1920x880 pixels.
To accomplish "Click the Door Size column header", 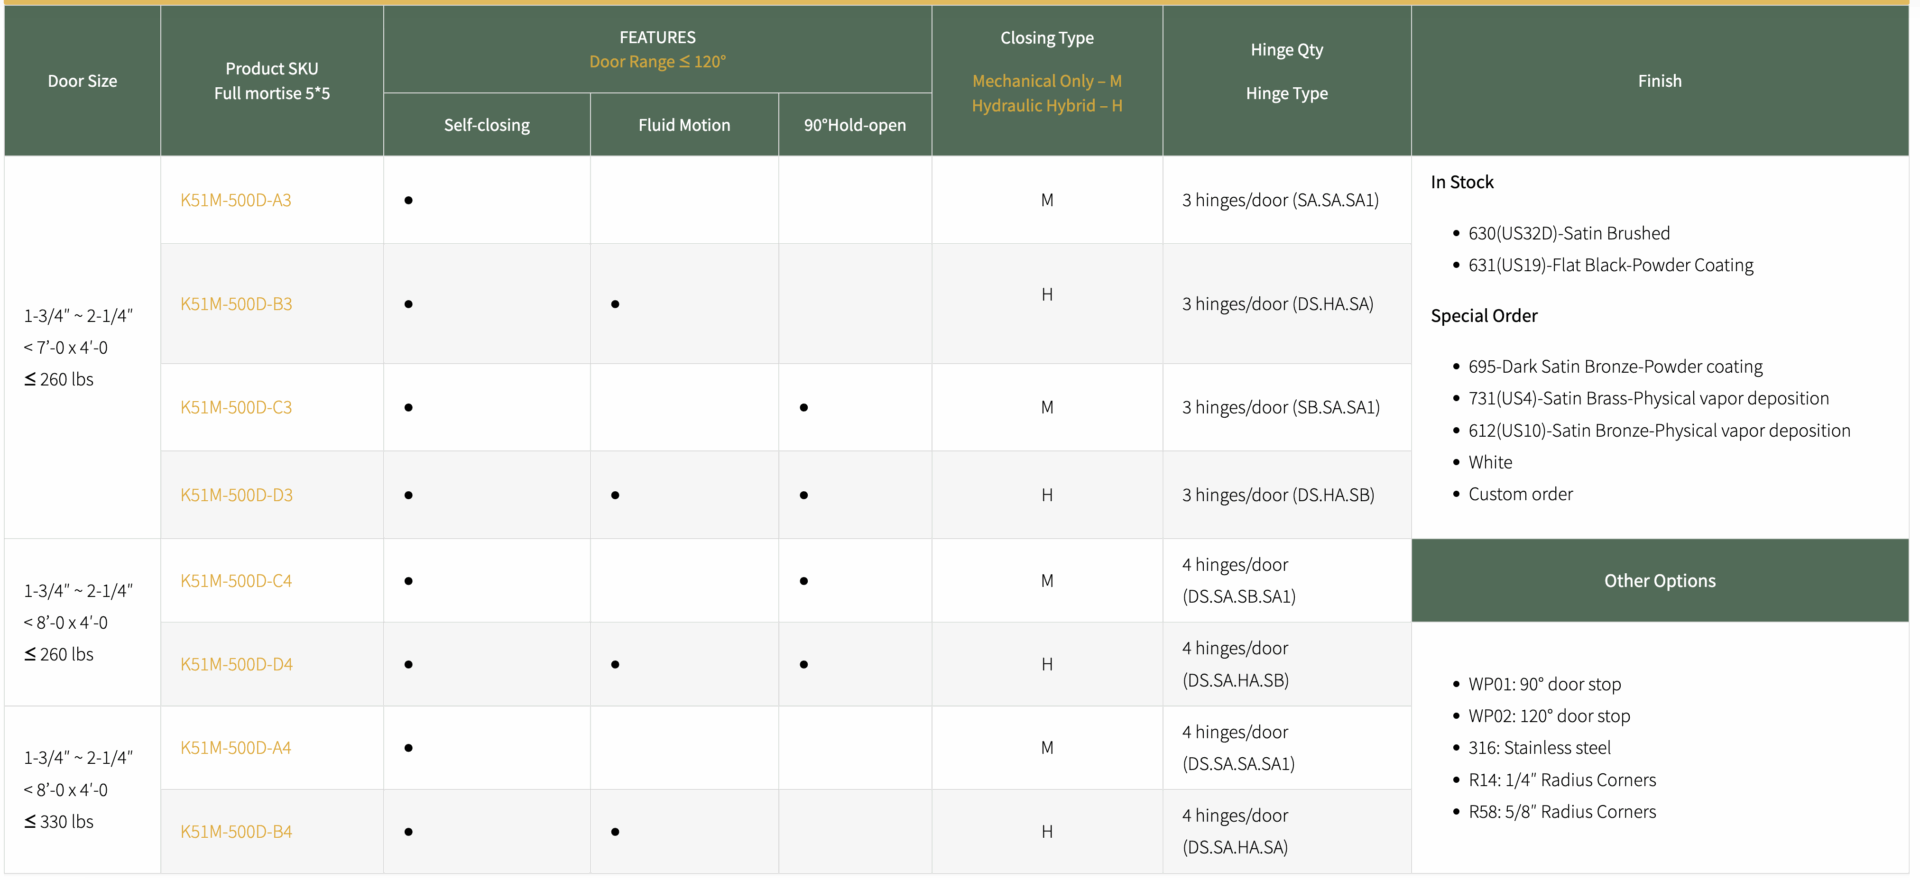I will [82, 81].
